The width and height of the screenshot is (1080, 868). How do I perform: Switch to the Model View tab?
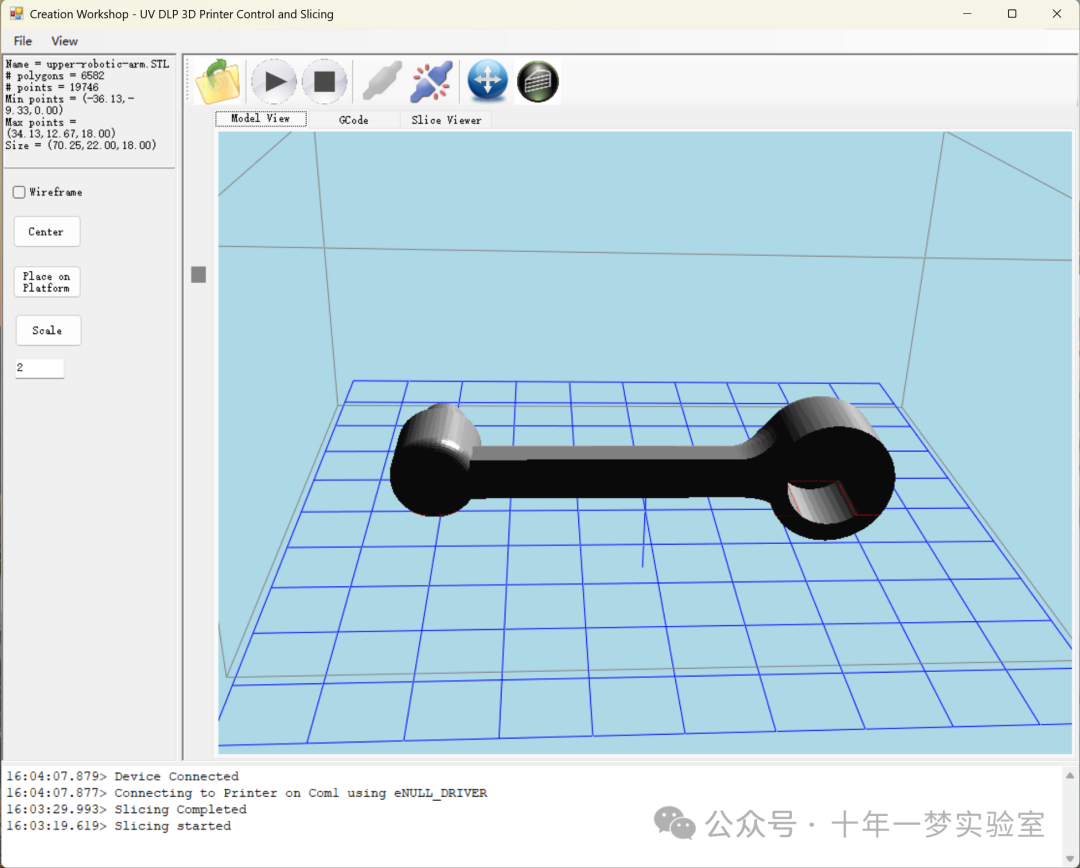click(261, 118)
